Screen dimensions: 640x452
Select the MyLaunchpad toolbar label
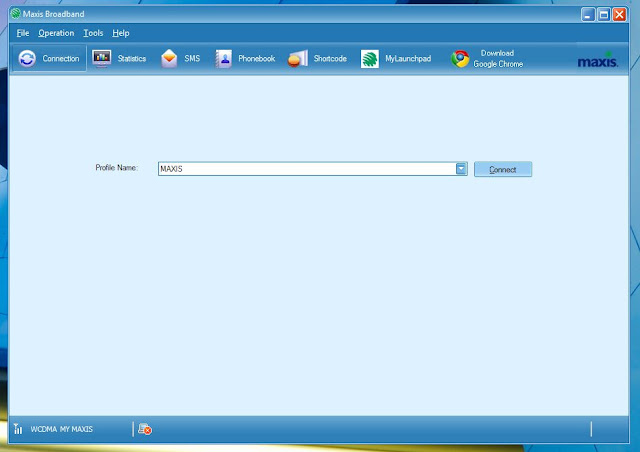(408, 59)
